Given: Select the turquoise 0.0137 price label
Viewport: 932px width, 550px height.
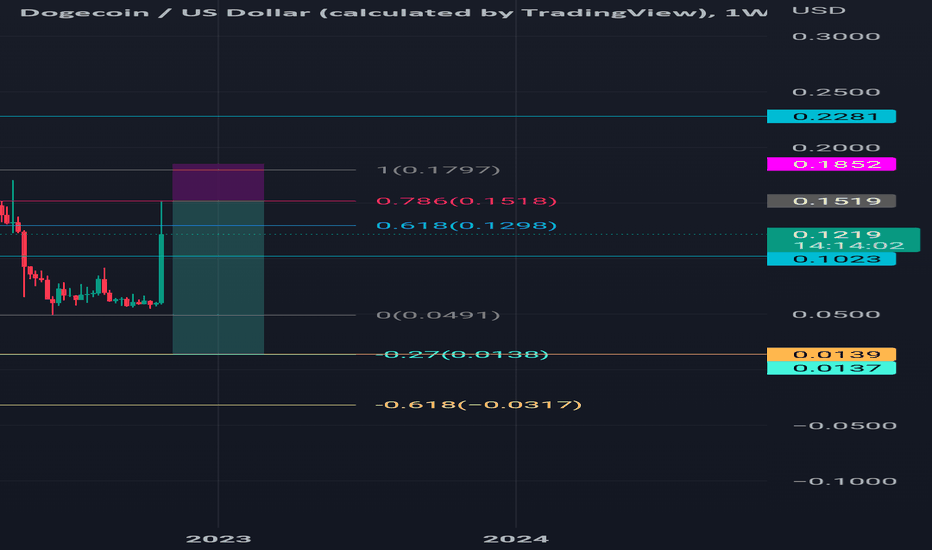Looking at the screenshot, I should (831, 368).
